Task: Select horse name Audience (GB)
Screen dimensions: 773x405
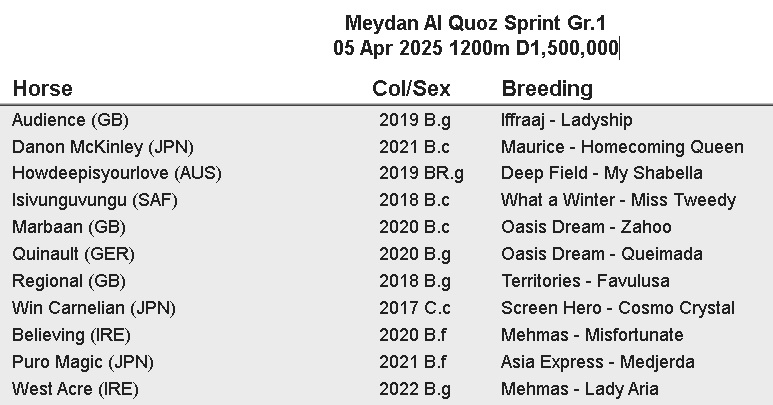Action: click(x=70, y=120)
